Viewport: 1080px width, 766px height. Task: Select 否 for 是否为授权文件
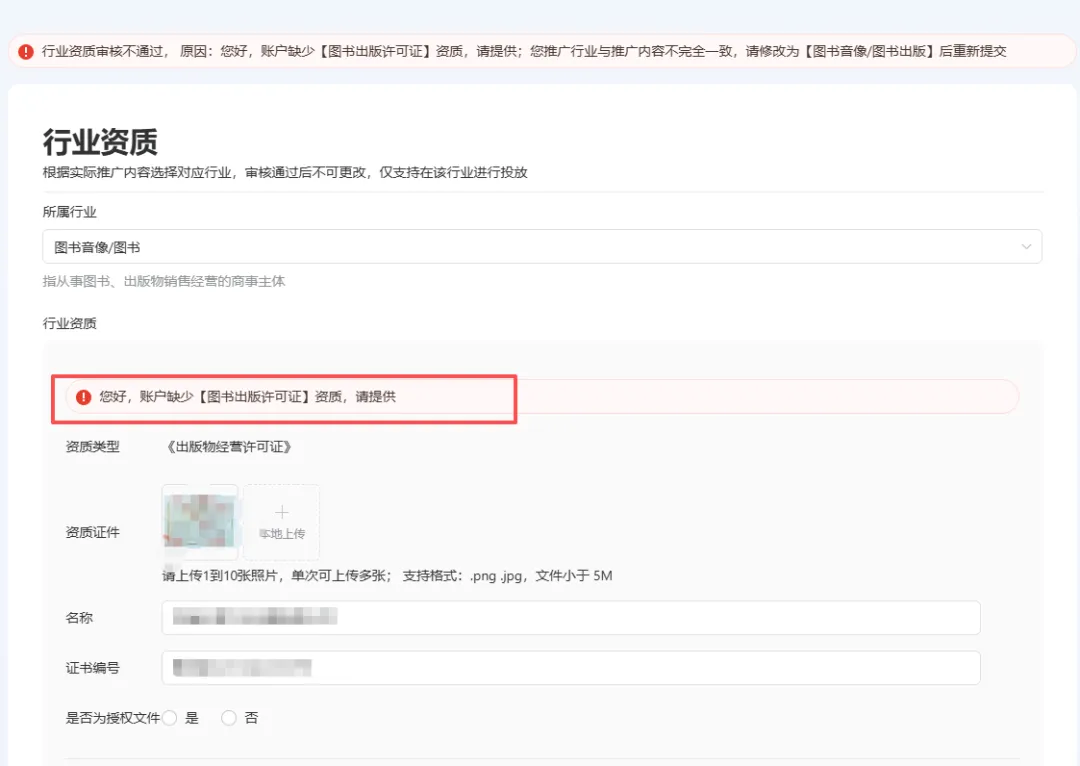229,718
